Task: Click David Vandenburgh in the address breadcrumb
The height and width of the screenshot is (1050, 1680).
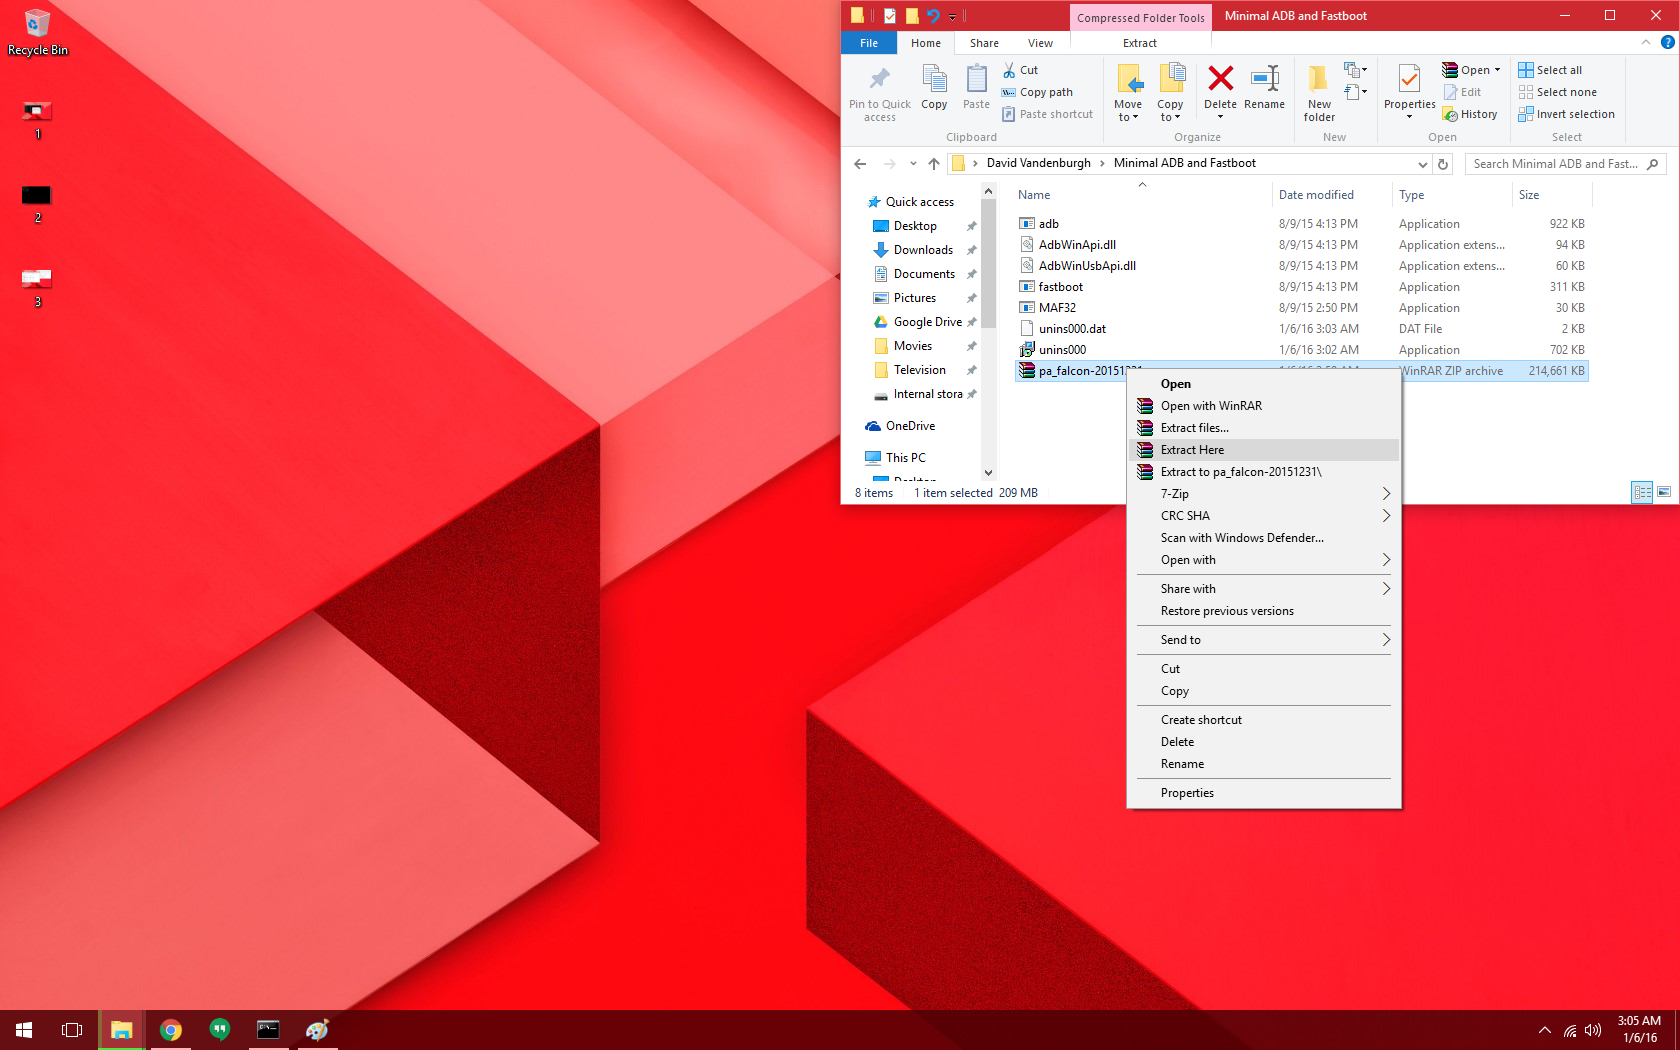Action: click(1038, 163)
